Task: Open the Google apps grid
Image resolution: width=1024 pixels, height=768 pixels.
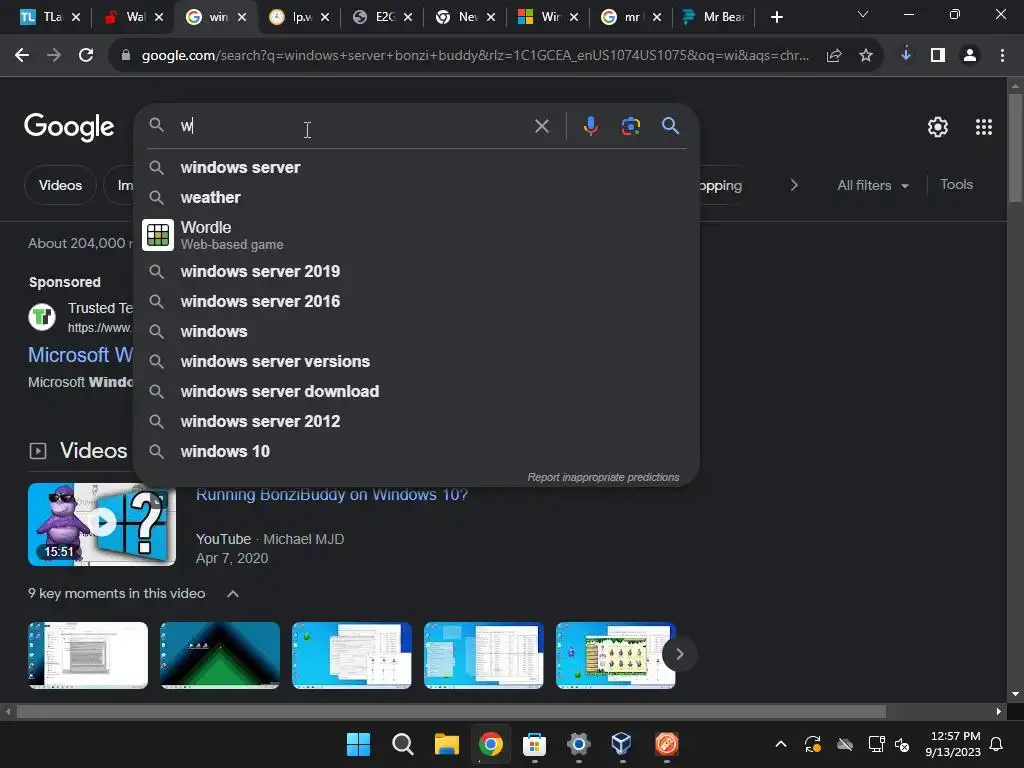Action: [x=984, y=127]
